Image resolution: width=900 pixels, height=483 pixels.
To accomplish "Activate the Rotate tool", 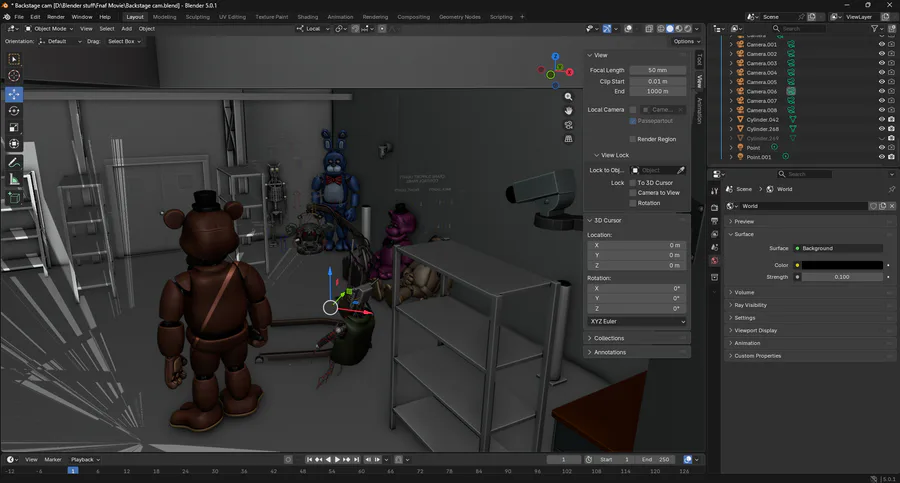I will (14, 111).
